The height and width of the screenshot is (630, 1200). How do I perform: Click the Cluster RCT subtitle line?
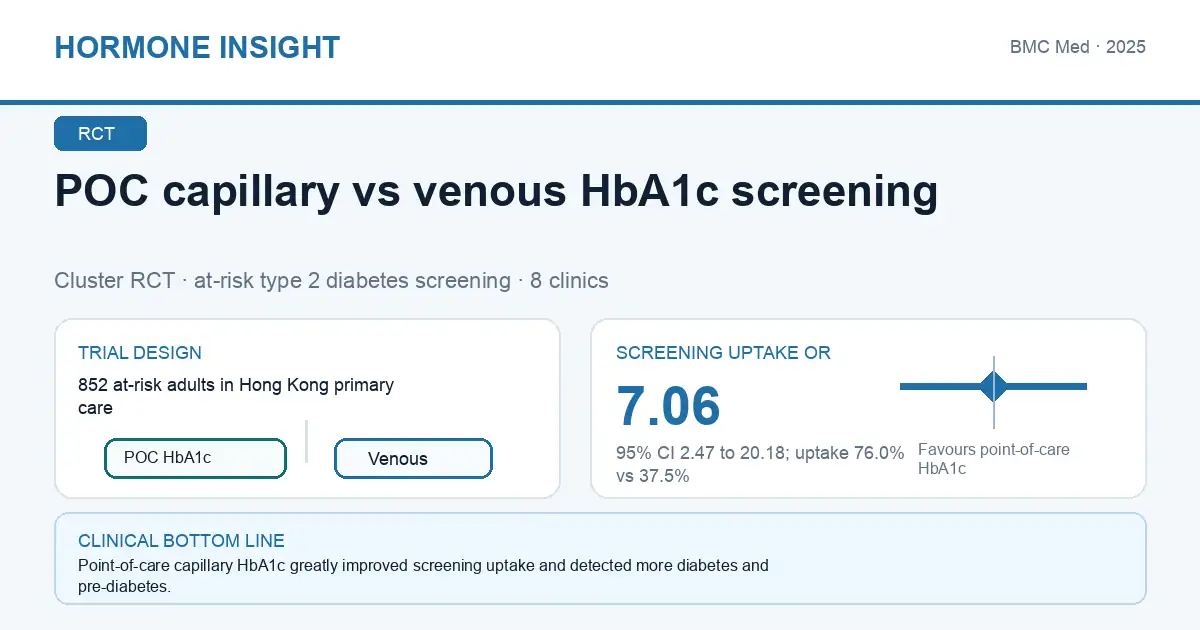coord(331,280)
